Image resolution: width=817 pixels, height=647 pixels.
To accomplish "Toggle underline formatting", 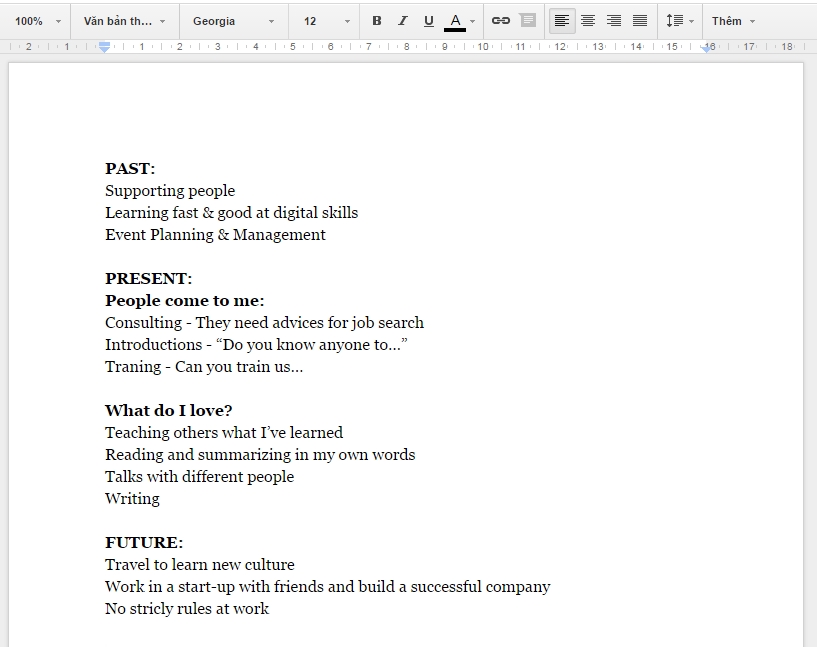I will coord(429,21).
